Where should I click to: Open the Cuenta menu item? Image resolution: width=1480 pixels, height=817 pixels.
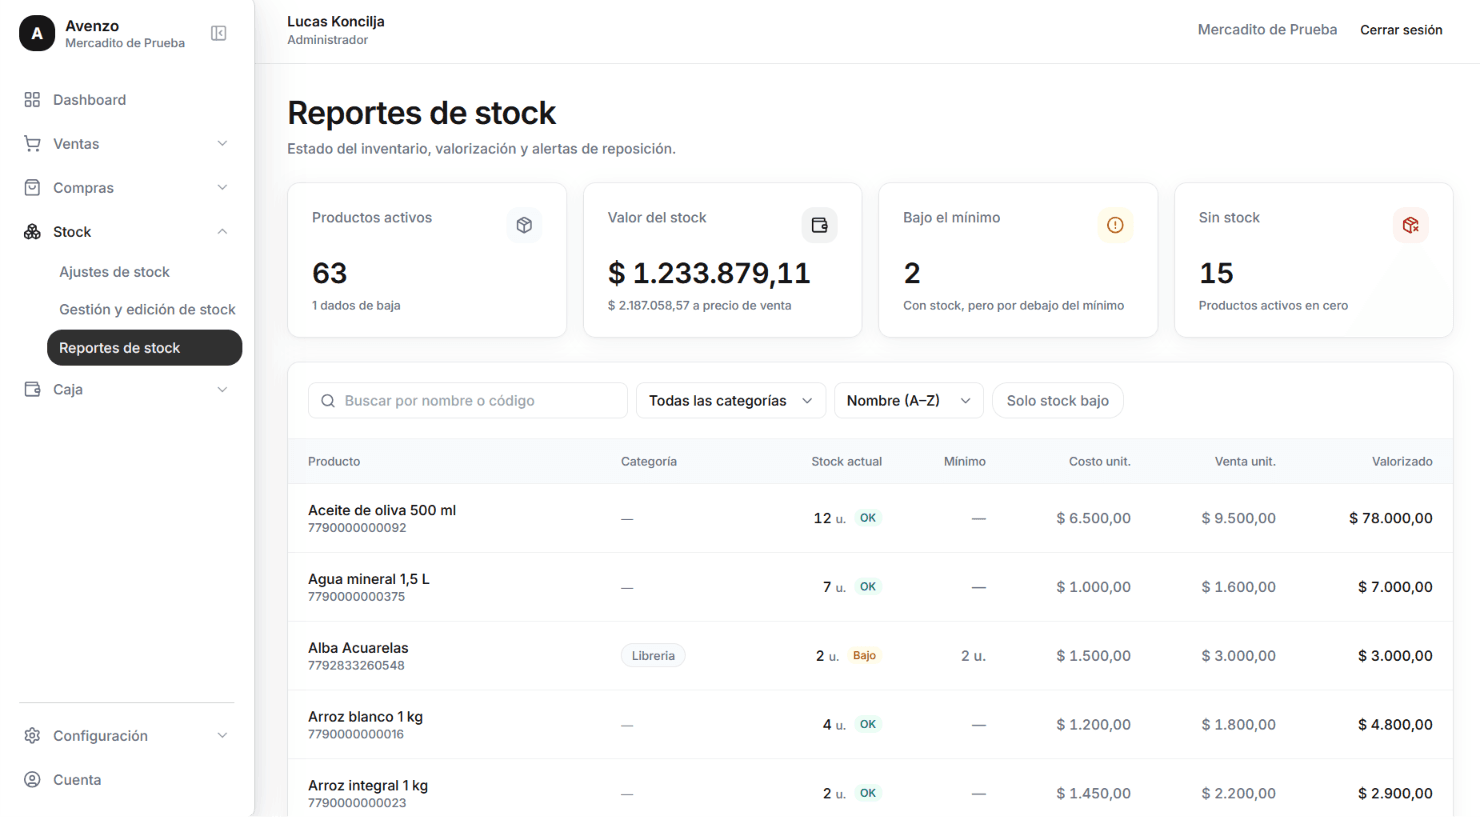127,780
